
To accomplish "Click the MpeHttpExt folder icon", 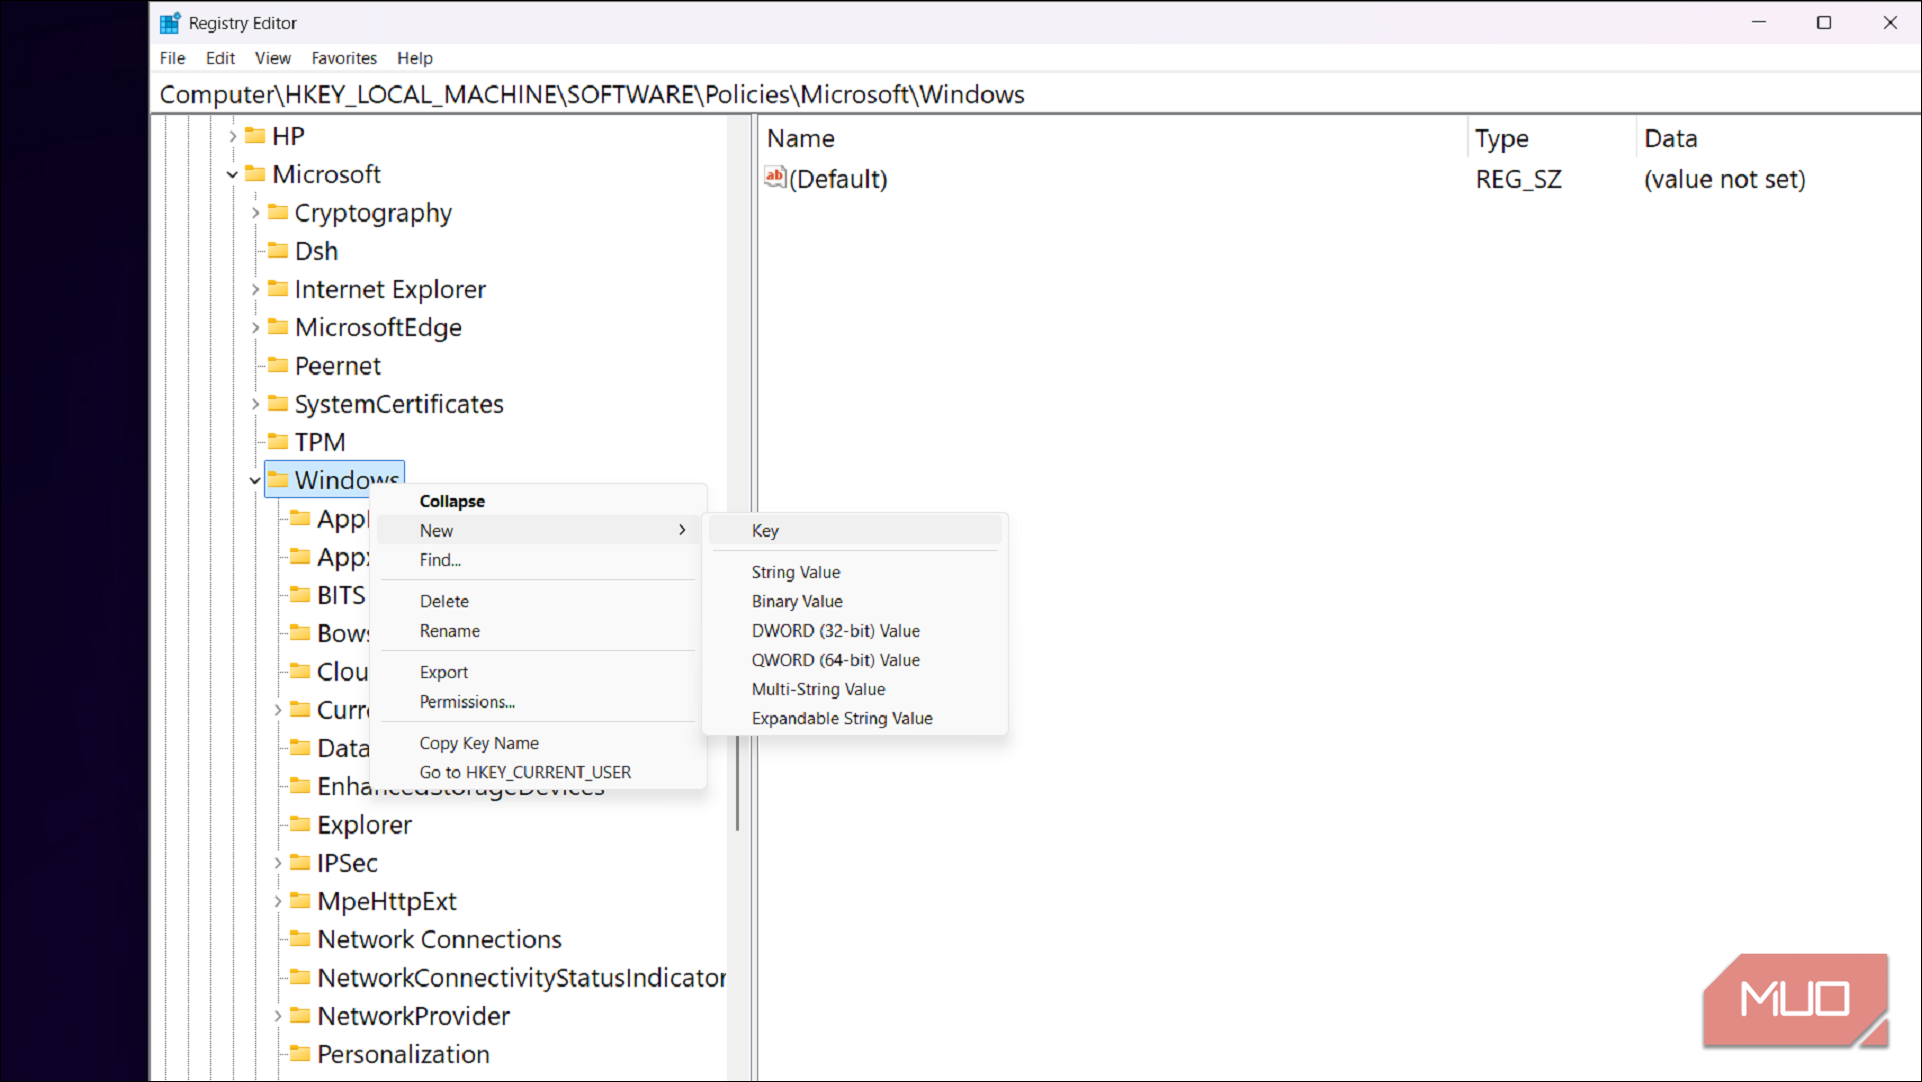I will [x=300, y=900].
